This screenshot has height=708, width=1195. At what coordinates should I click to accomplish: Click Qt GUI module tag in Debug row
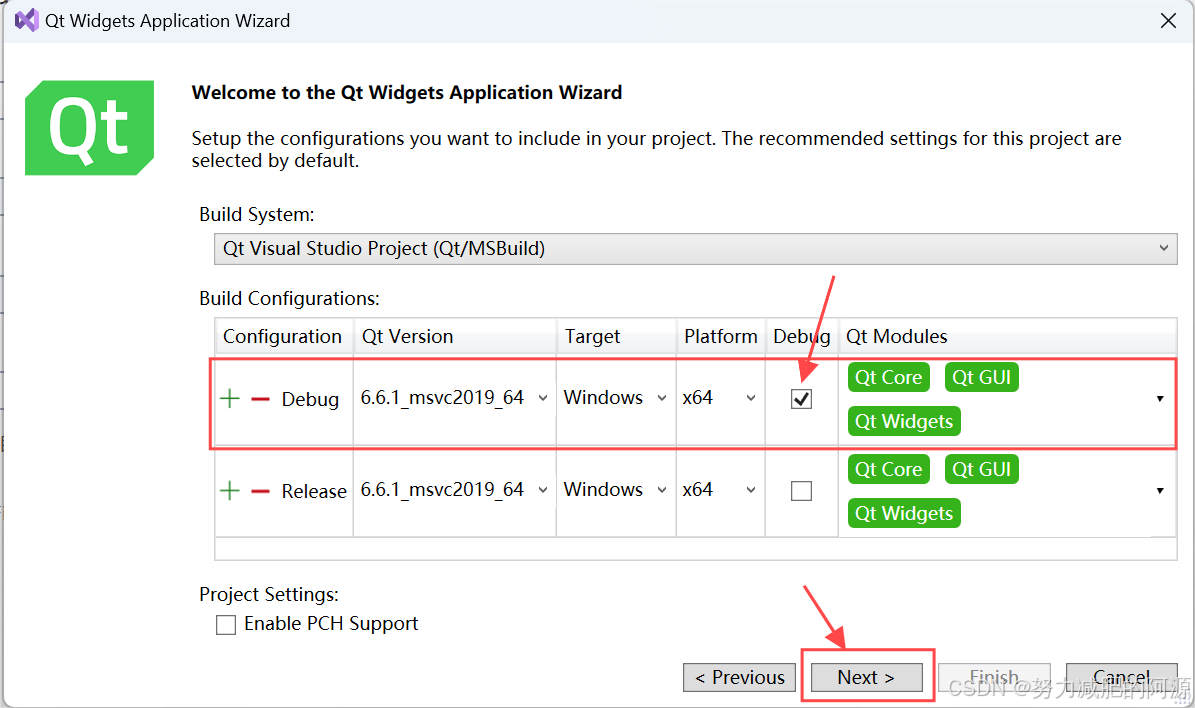pos(982,377)
